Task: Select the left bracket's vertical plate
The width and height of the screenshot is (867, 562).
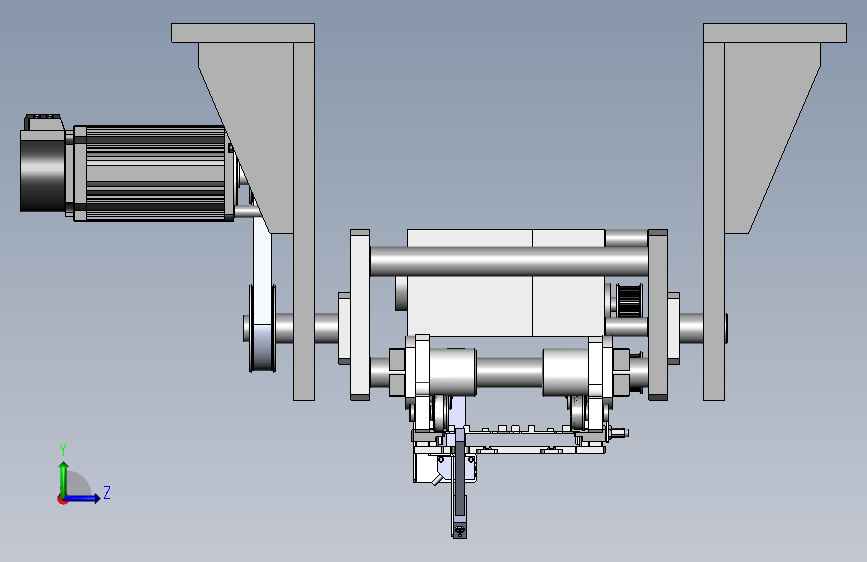Action: 304,221
